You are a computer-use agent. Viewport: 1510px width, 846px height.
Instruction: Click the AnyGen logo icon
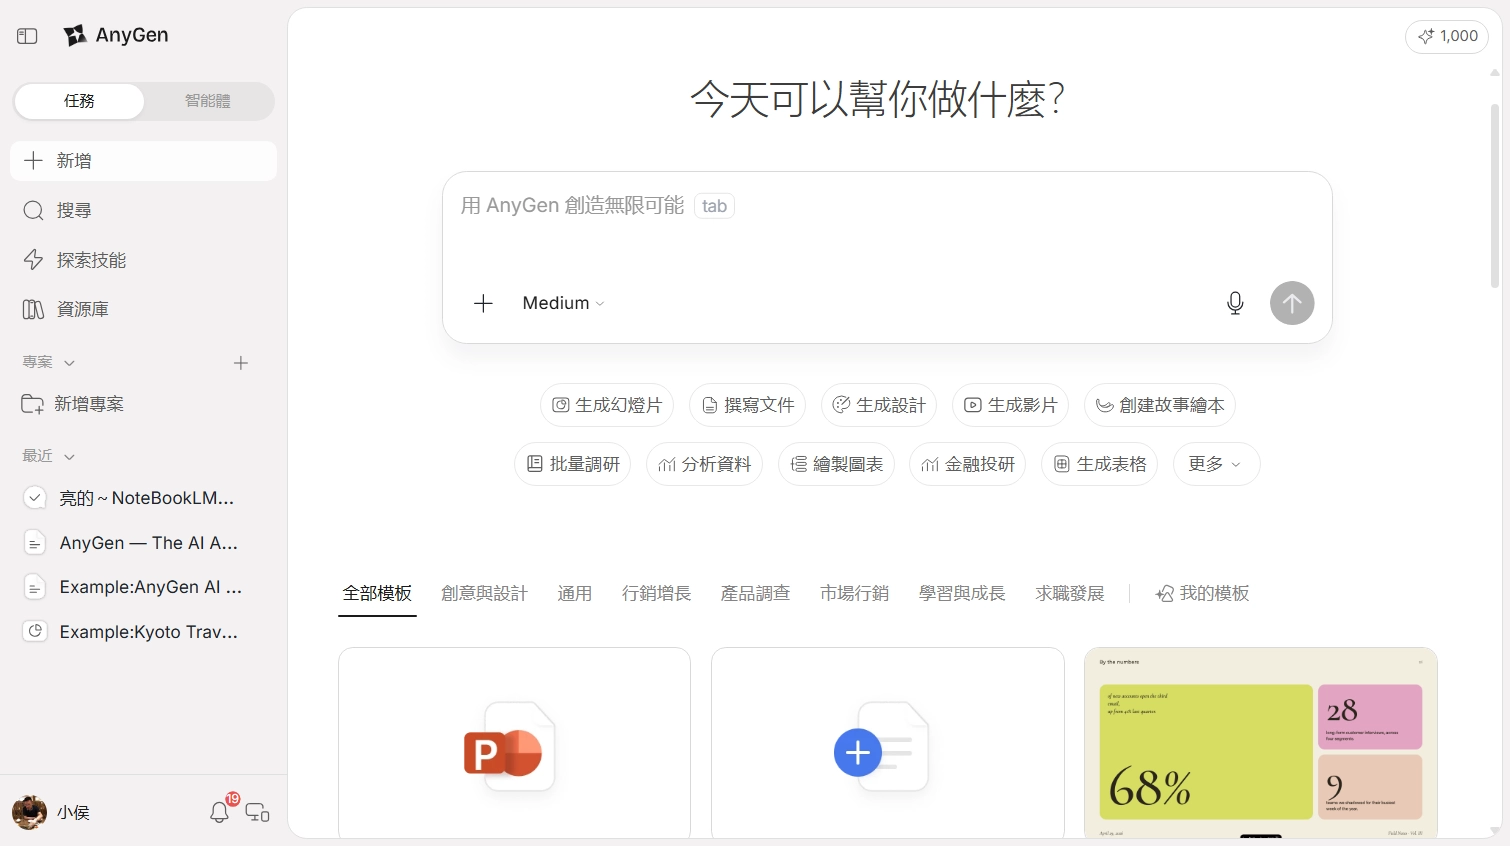pos(75,36)
